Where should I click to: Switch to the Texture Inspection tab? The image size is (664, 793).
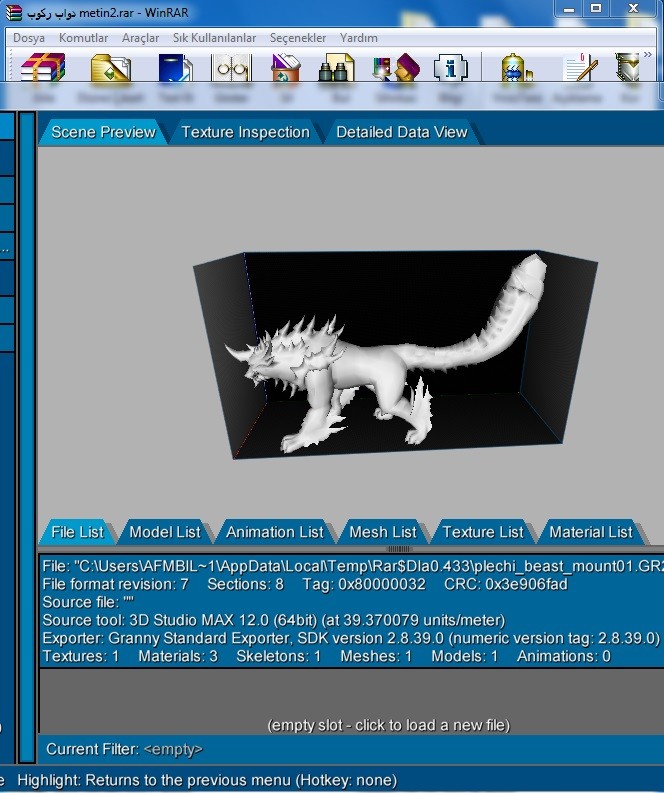[245, 133]
